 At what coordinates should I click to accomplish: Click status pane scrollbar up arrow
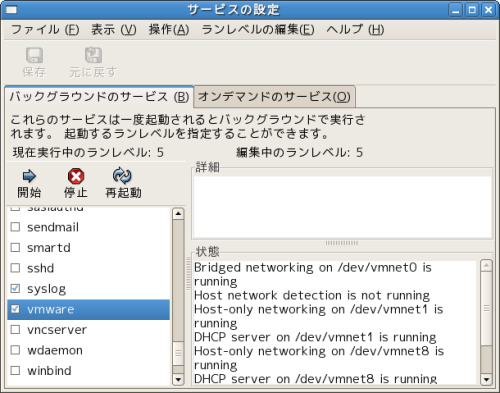coord(486,266)
